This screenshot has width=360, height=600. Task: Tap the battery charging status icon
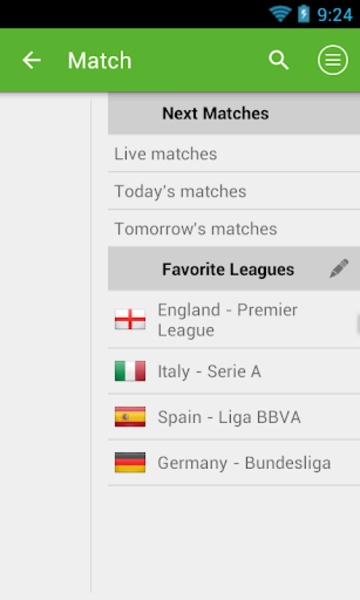(303, 14)
